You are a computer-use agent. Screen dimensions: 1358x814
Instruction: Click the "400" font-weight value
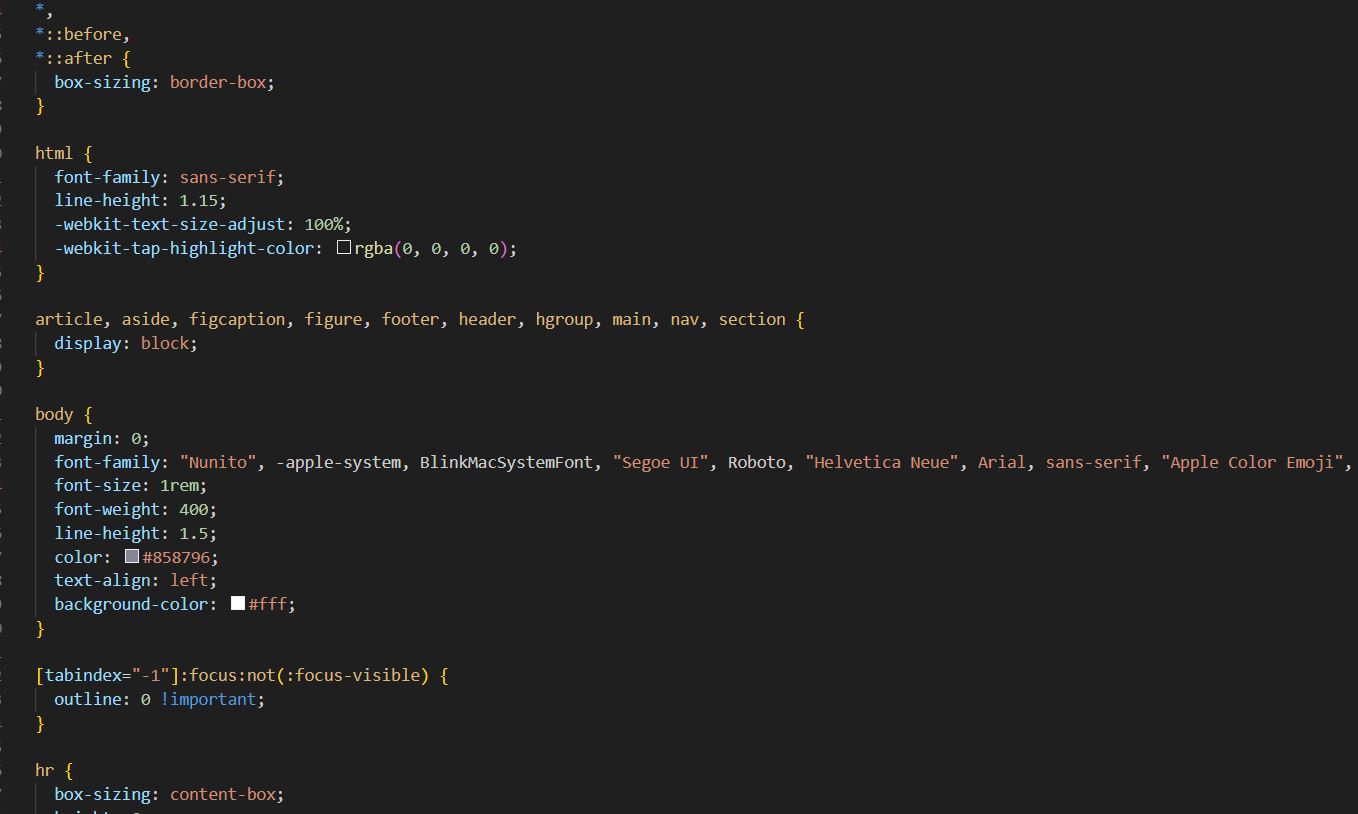click(x=194, y=509)
